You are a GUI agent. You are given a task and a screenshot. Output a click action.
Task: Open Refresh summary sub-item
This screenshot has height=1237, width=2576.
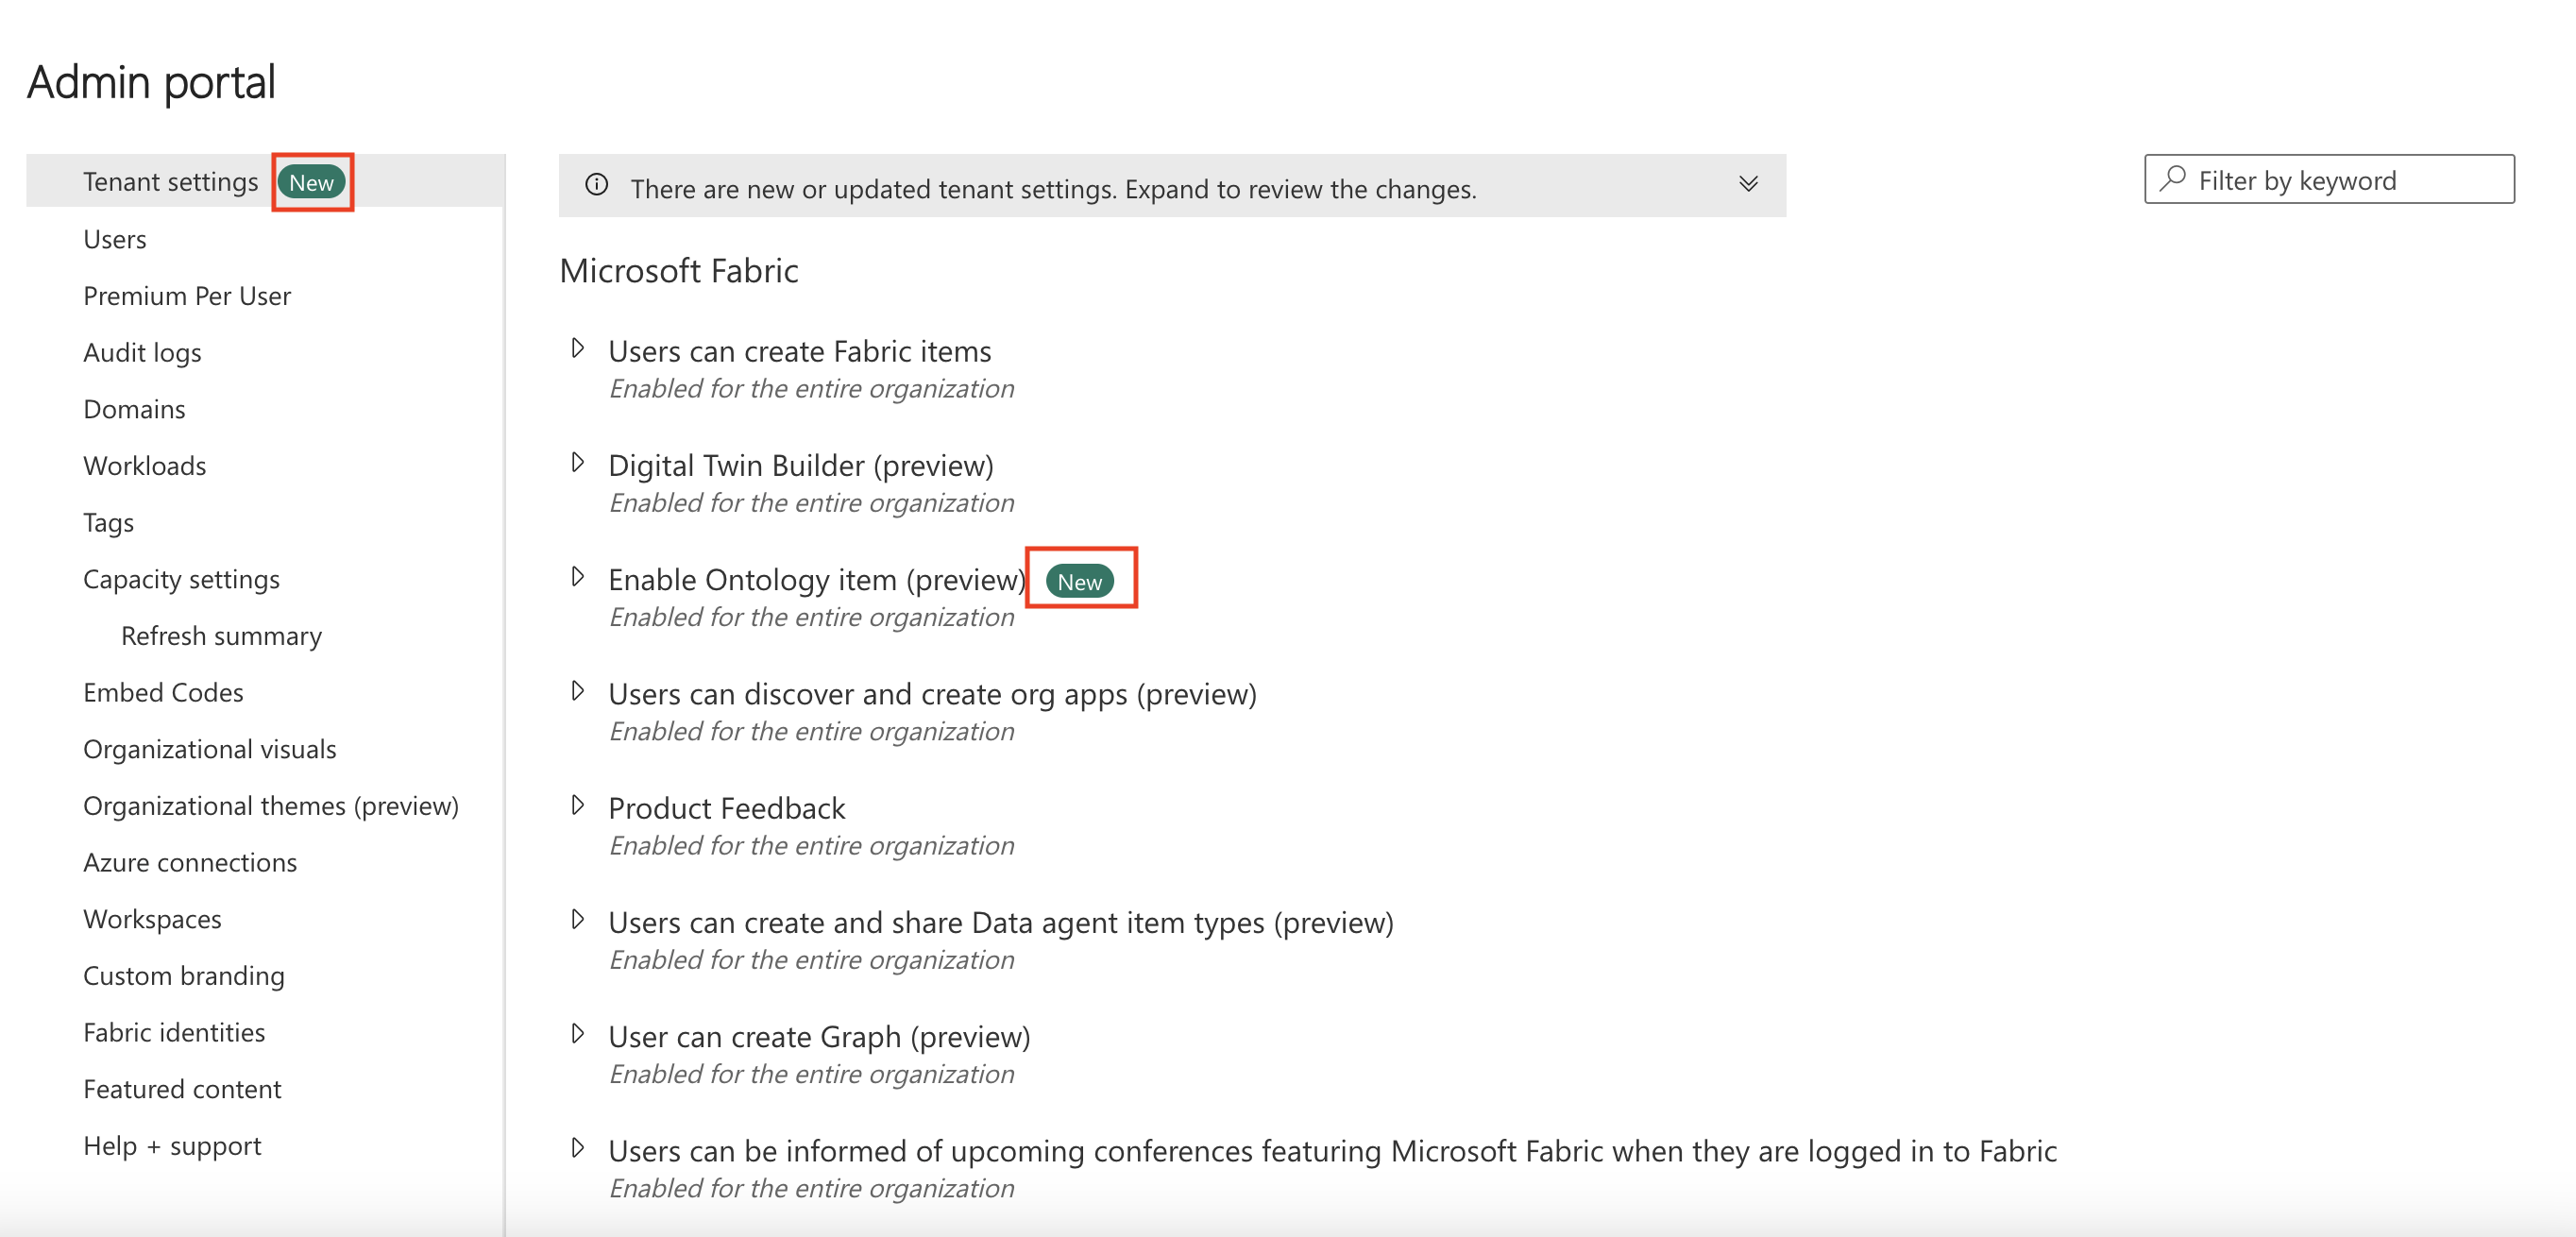click(221, 636)
